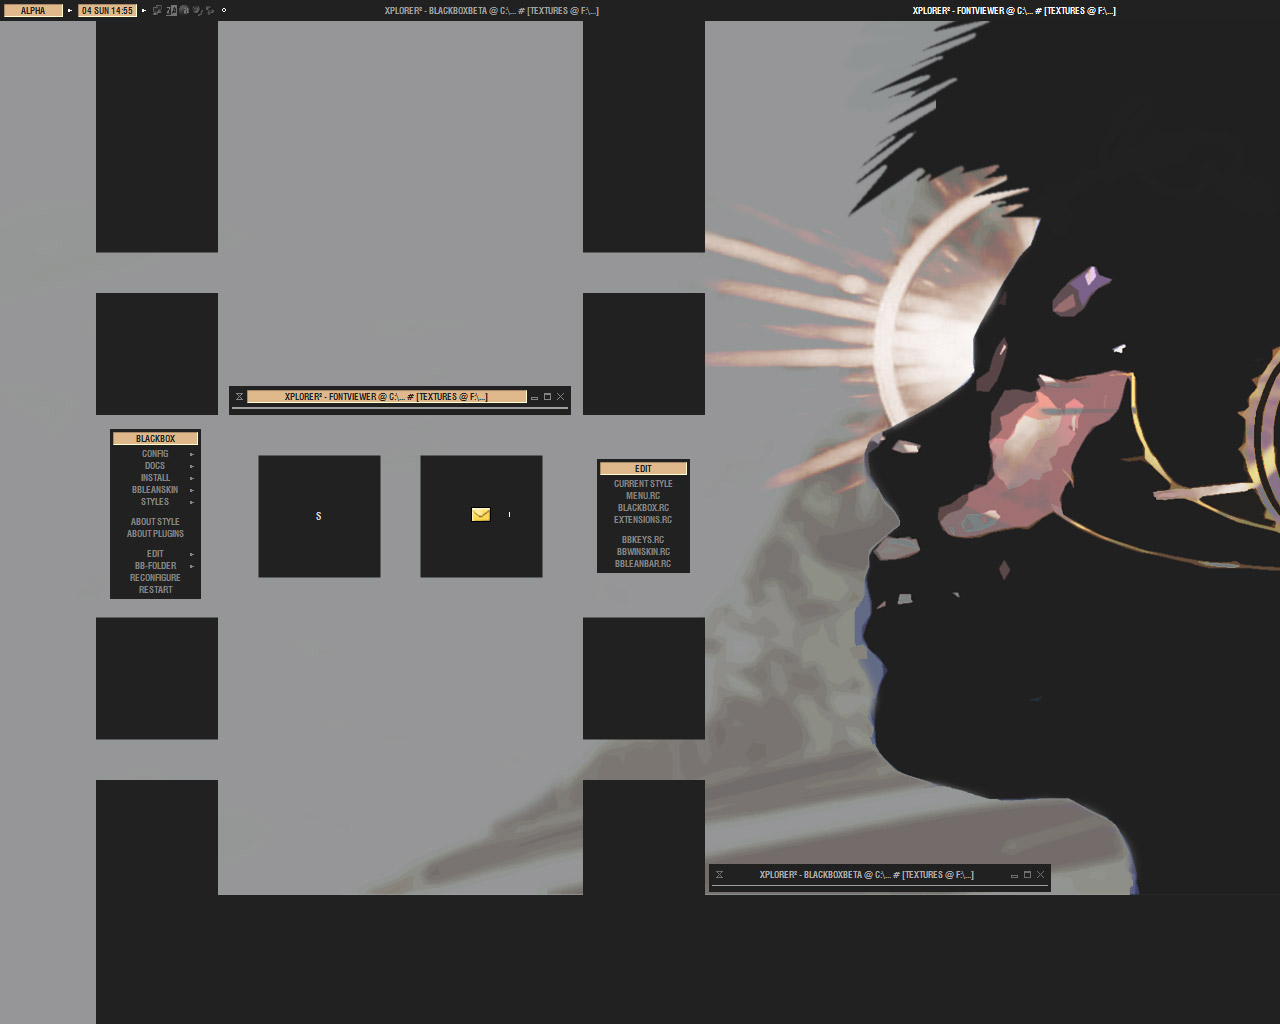Expand the Styles submenu
The width and height of the screenshot is (1280, 1024).
click(x=155, y=502)
